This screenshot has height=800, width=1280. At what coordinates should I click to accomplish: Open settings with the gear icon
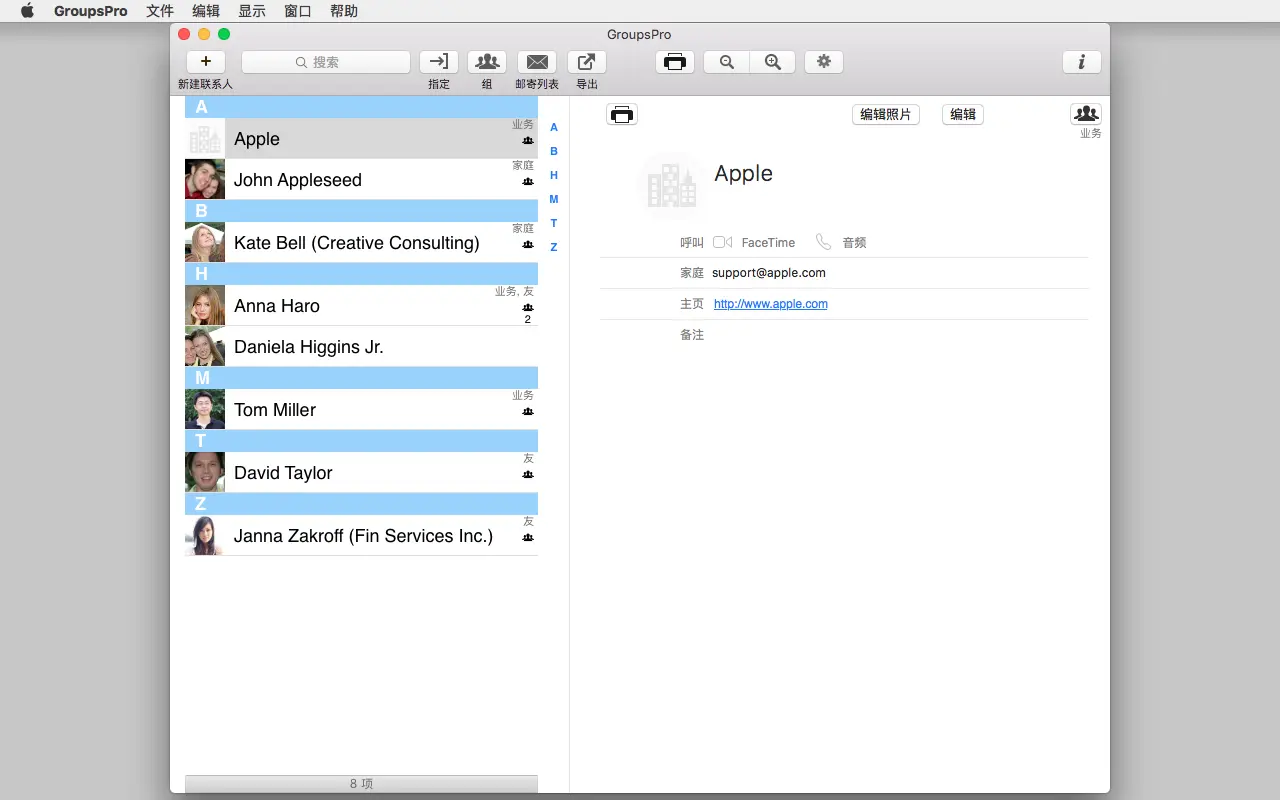coord(823,61)
